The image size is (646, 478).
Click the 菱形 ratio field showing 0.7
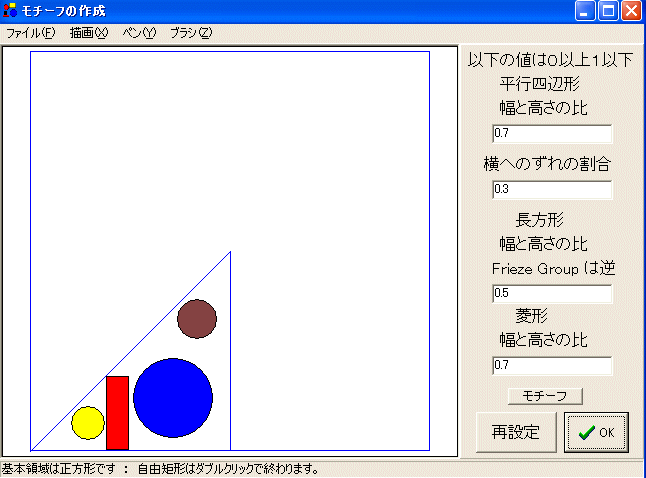coord(552,366)
